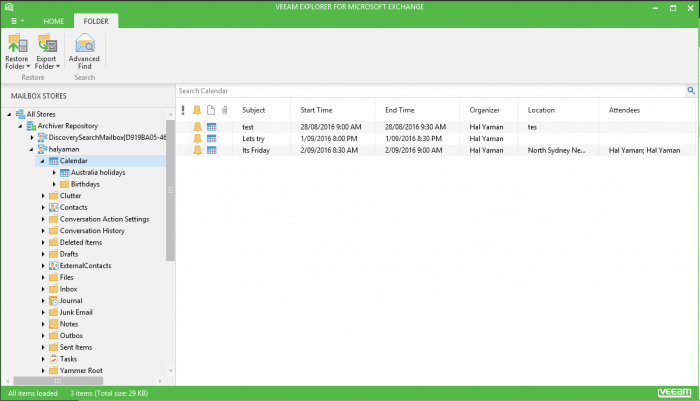Click the search magnifier icon
The height and width of the screenshot is (401, 700).
pyautogui.click(x=691, y=91)
